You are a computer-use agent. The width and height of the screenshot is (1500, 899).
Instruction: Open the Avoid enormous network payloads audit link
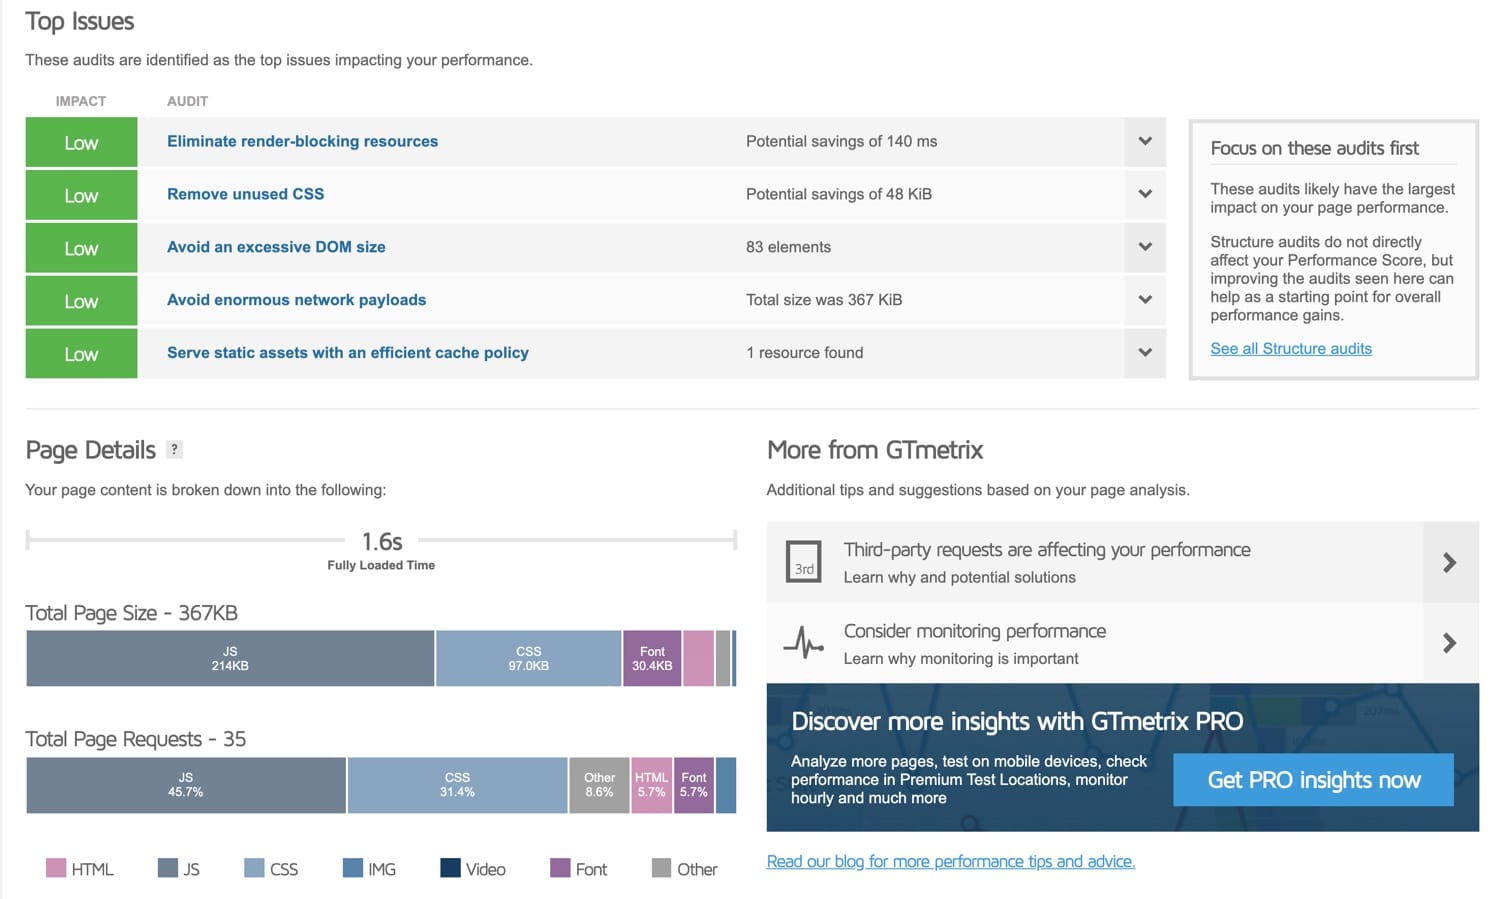296,300
